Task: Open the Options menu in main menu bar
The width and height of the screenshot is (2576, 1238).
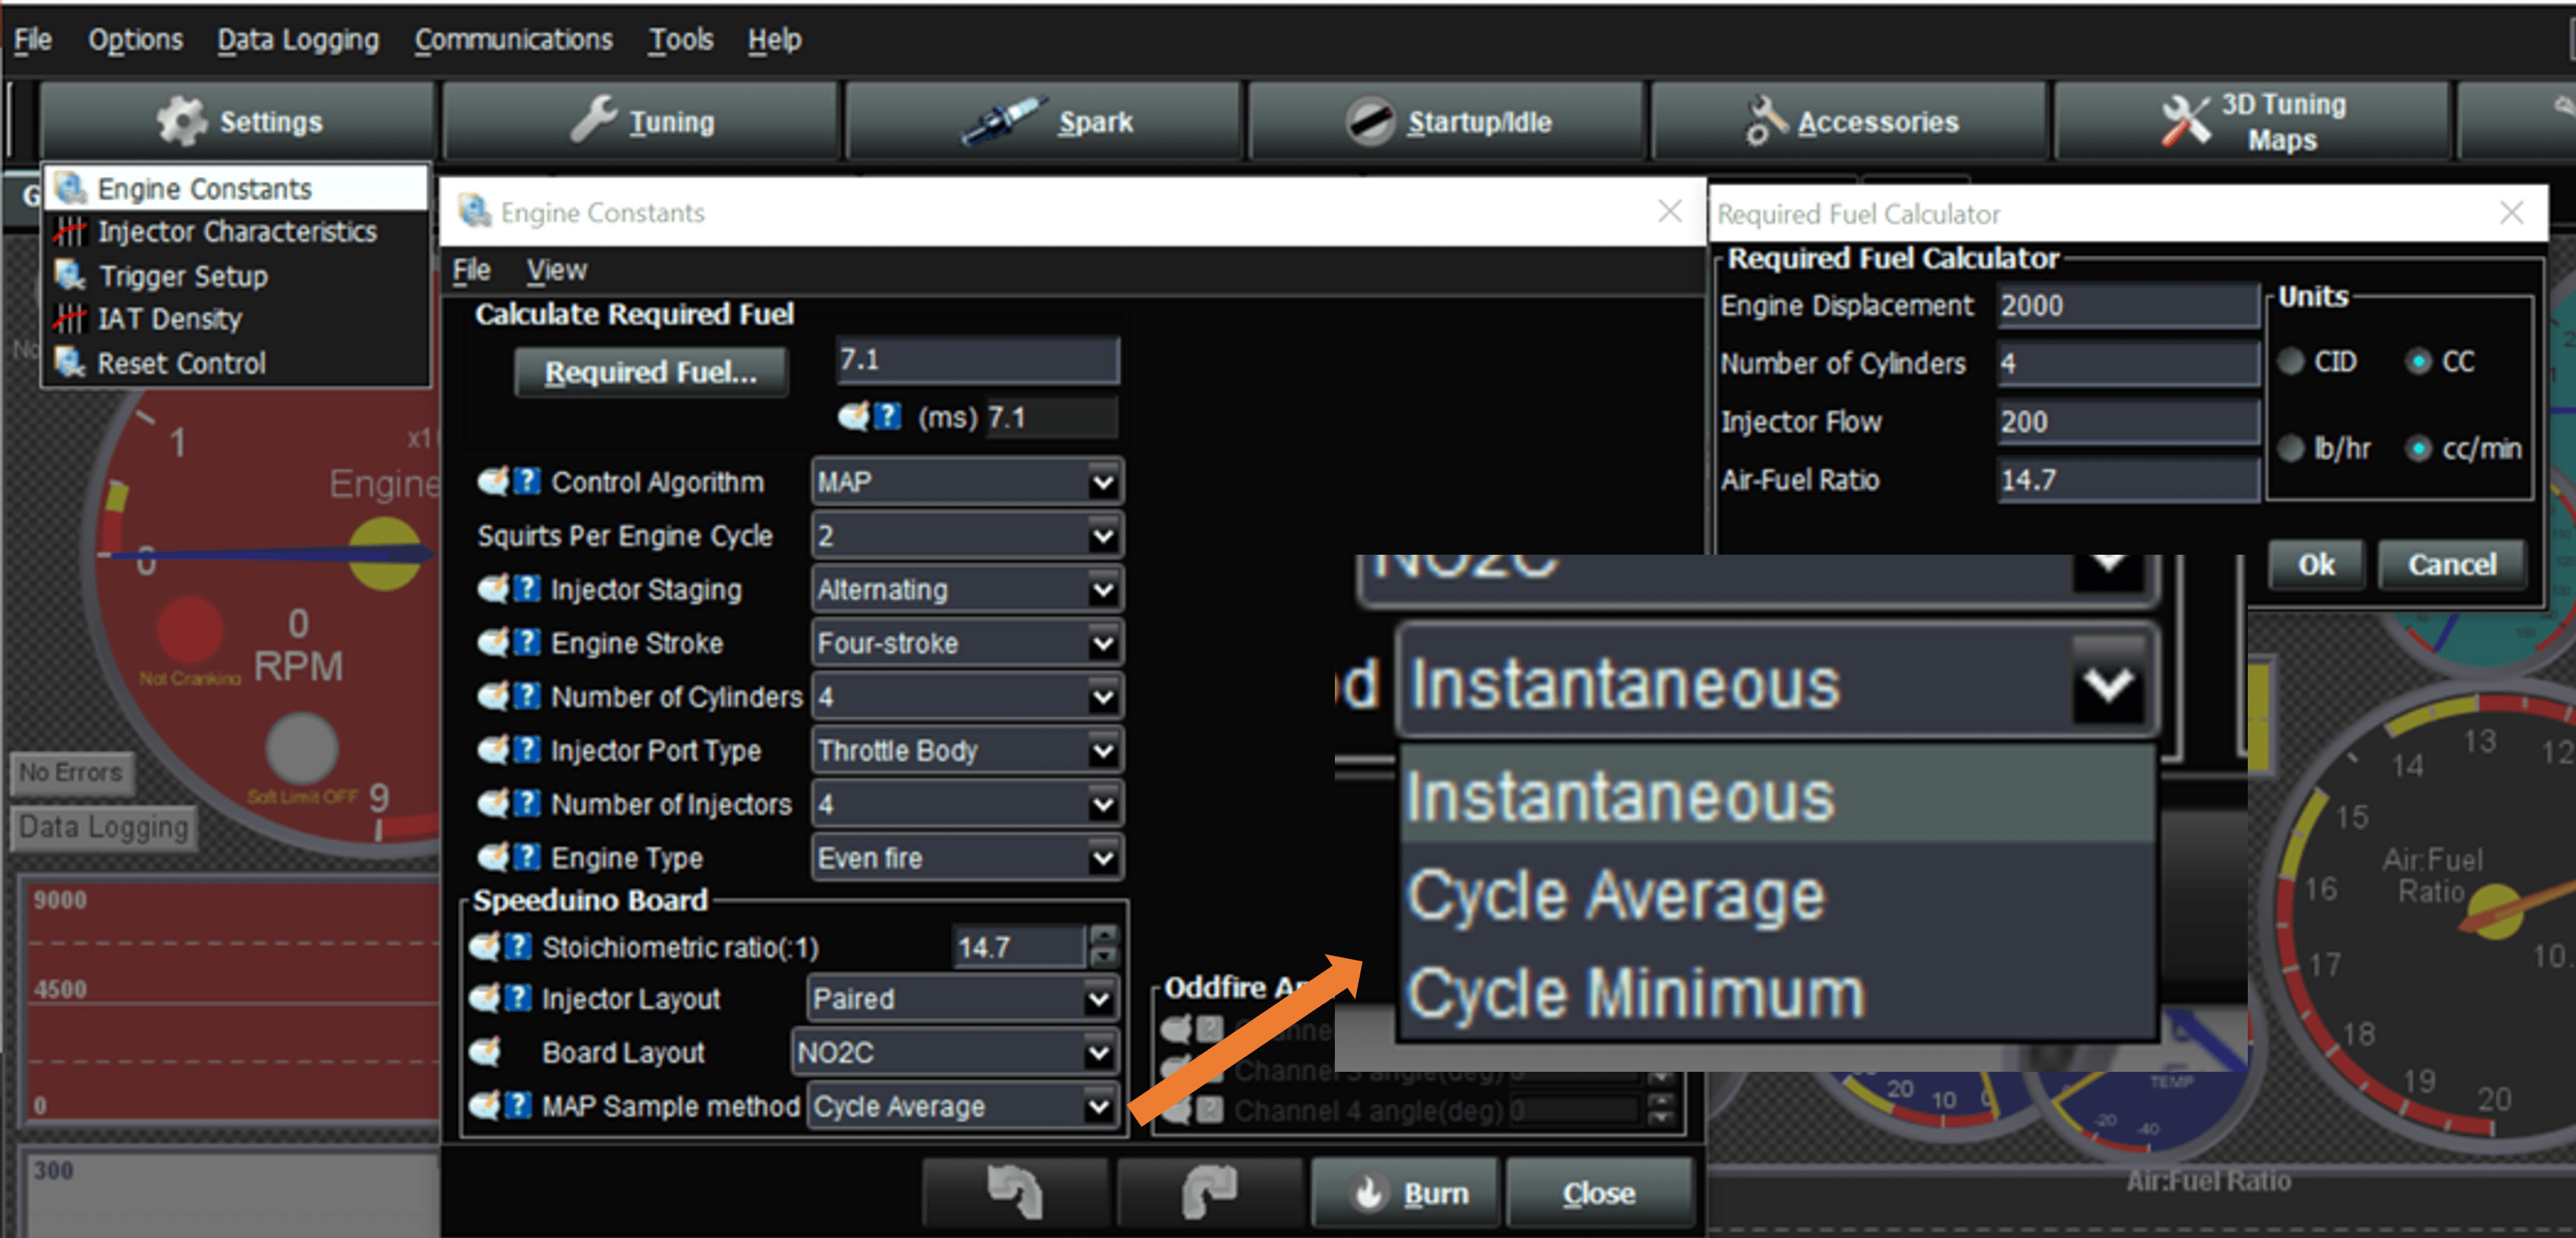Action: 135,39
